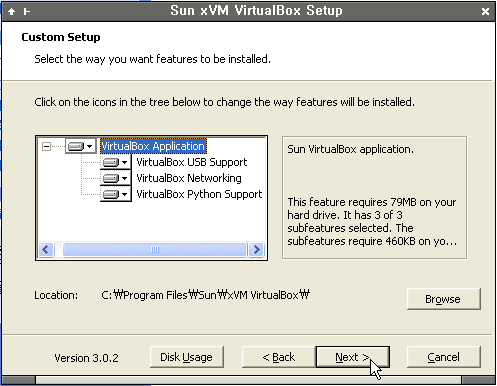Proceed with the Next button
This screenshot has width=497, height=386.
pos(353,357)
